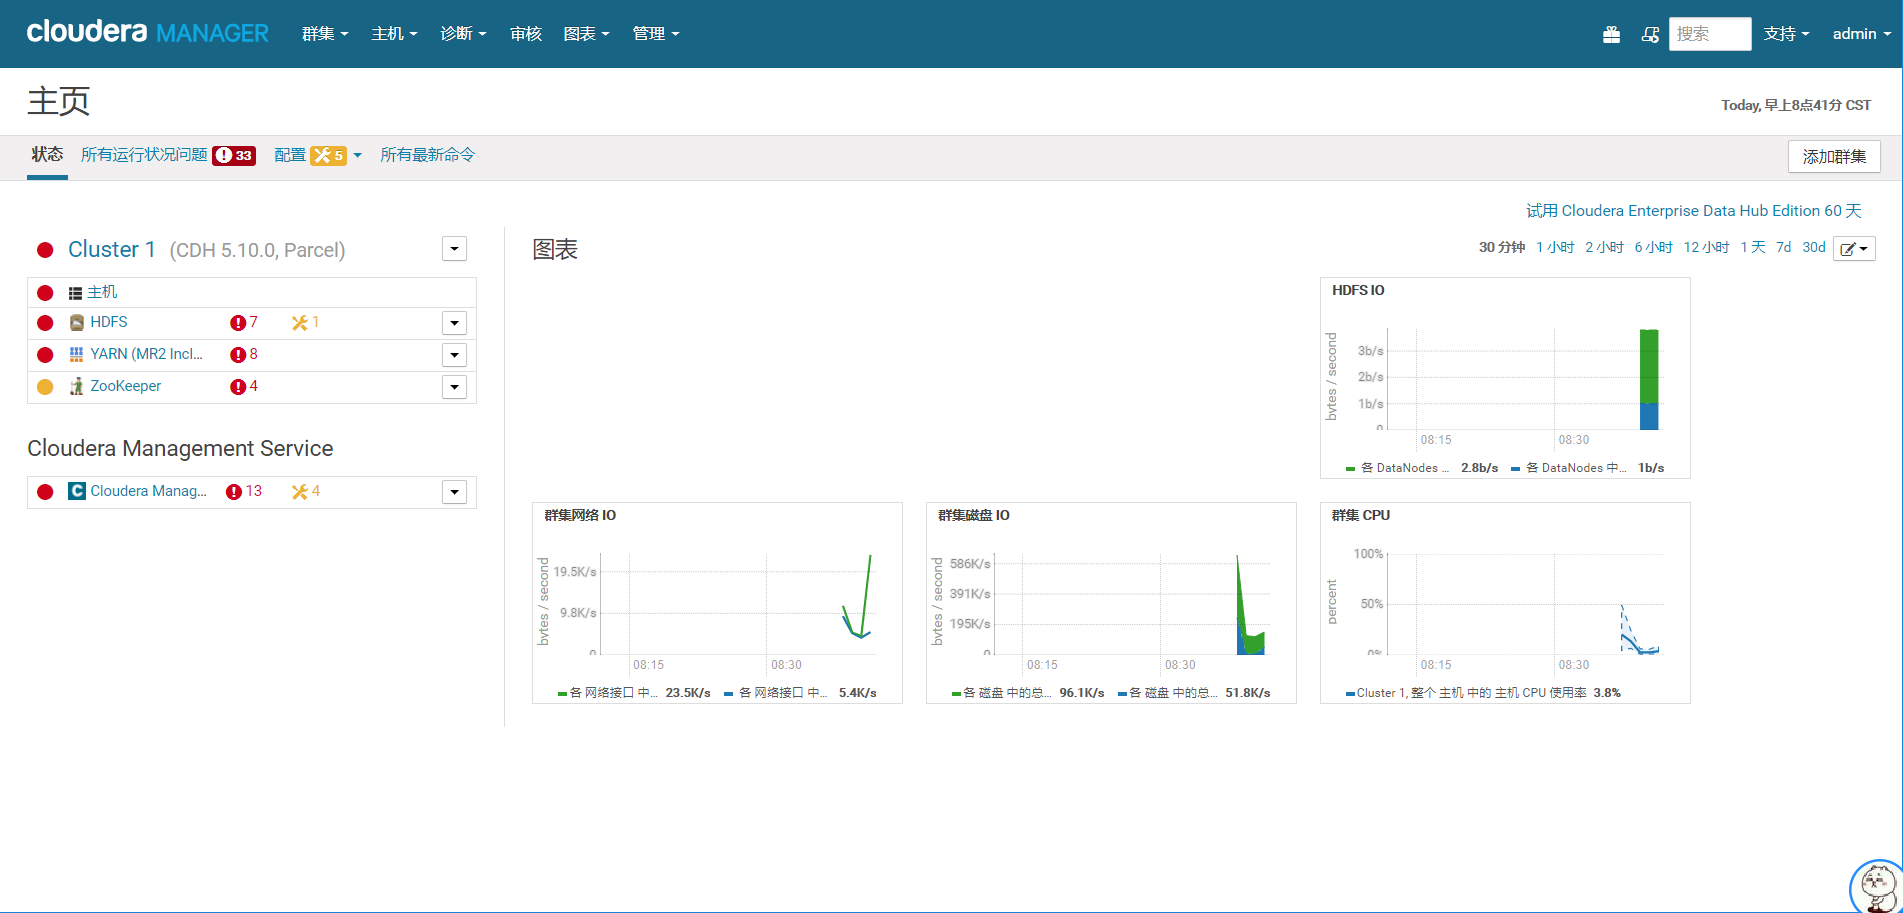Image resolution: width=1903 pixels, height=913 pixels.
Task: Open the chart edit dropdown button
Action: click(x=1854, y=249)
